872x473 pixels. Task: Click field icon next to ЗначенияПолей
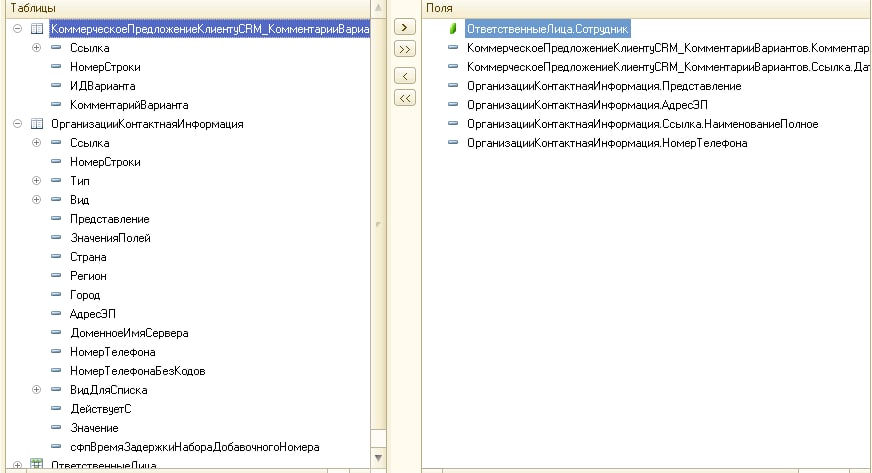click(x=56, y=237)
